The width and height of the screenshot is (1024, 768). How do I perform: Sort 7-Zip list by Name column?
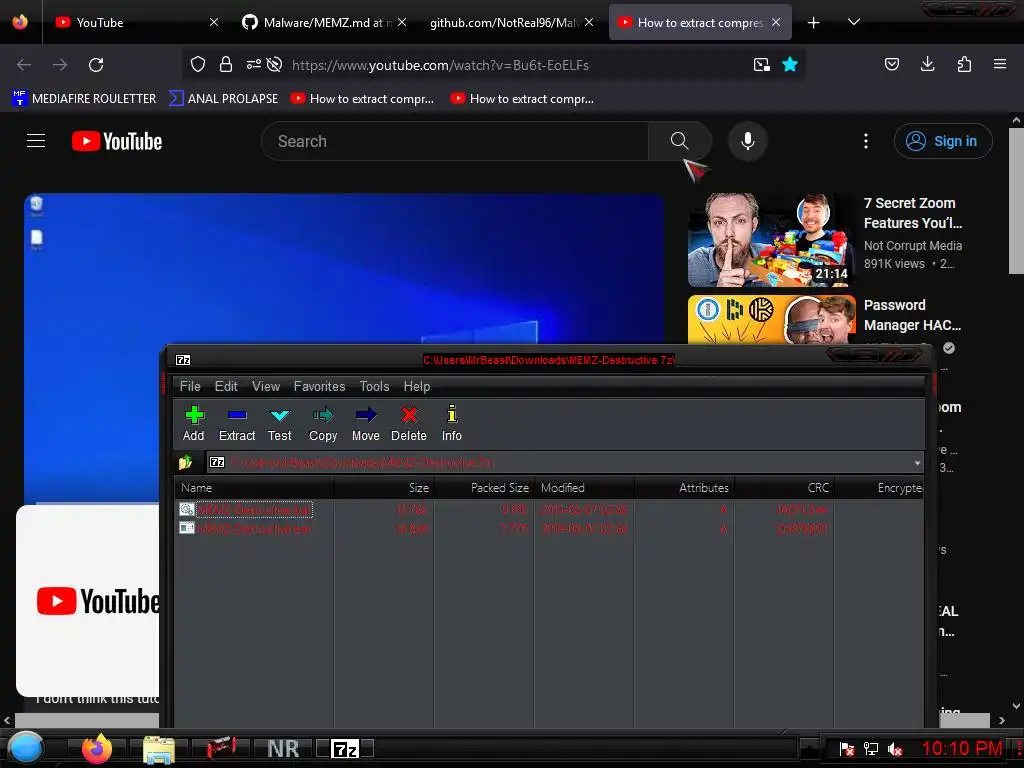coord(254,488)
